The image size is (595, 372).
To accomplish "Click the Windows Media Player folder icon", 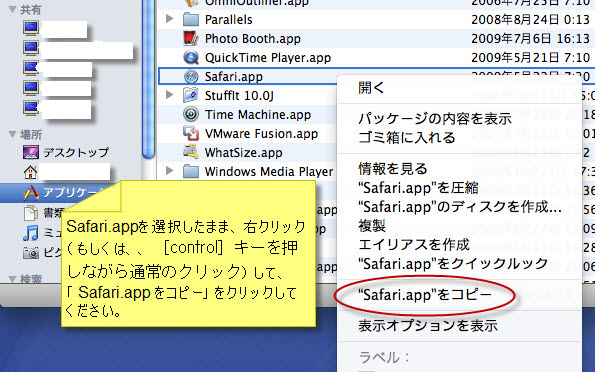I will (191, 171).
